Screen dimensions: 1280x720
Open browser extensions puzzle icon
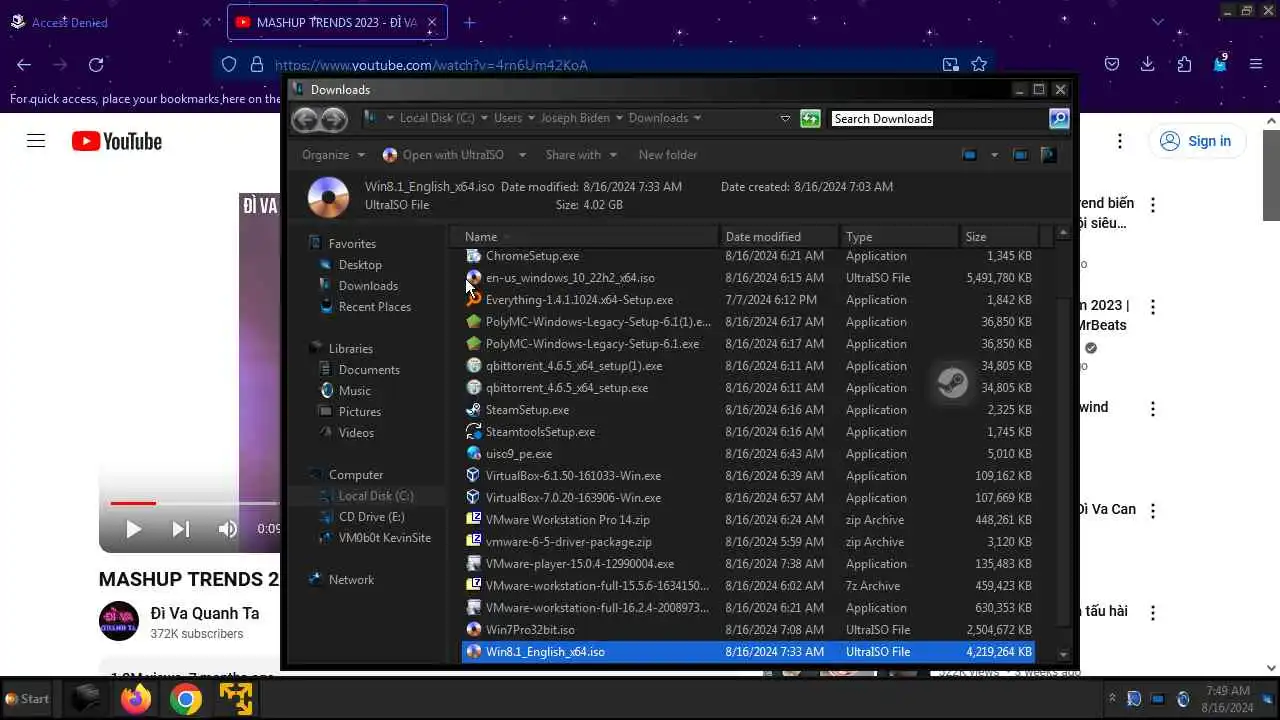[x=1184, y=64]
